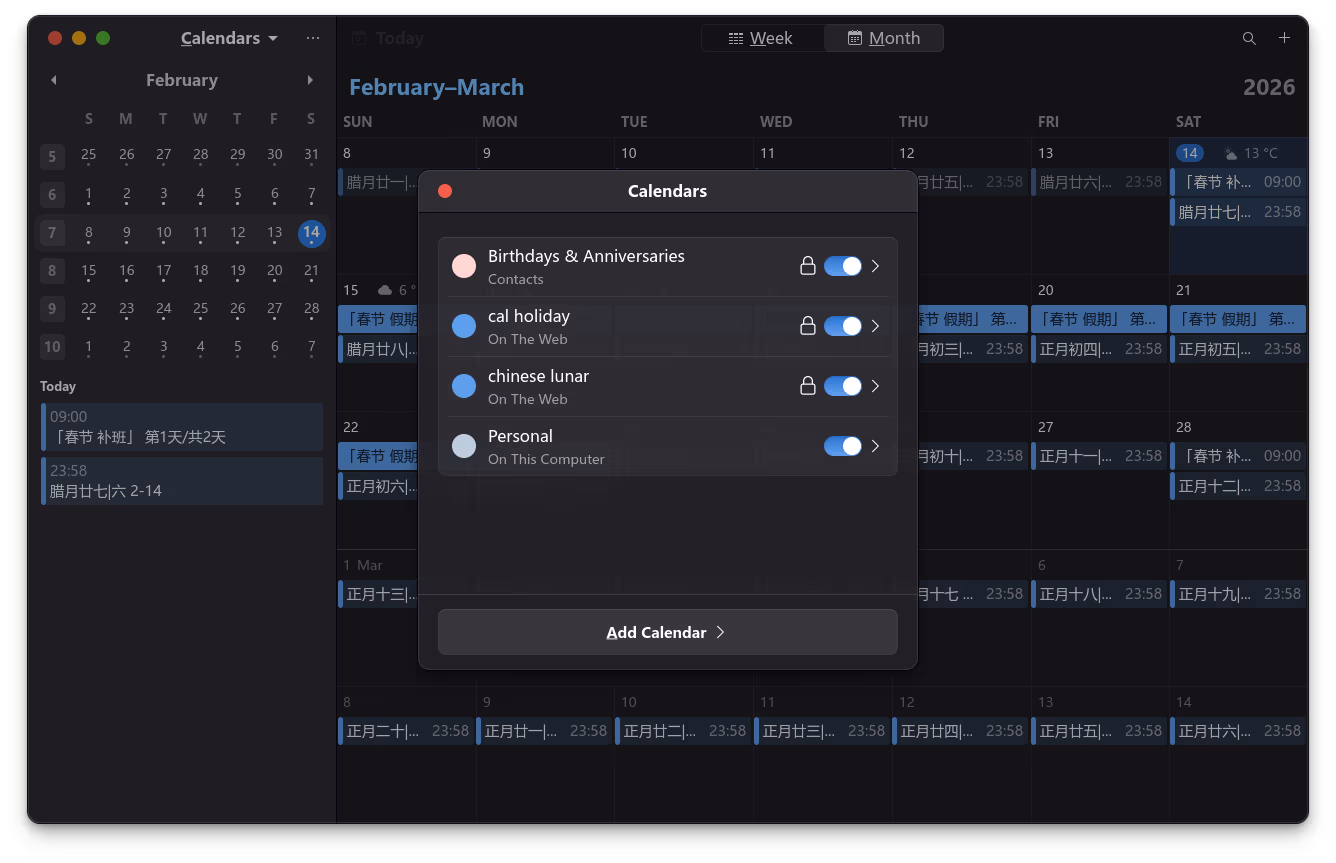The width and height of the screenshot is (1336, 863).
Task: Click the chinese lunar color dot
Action: click(x=464, y=386)
